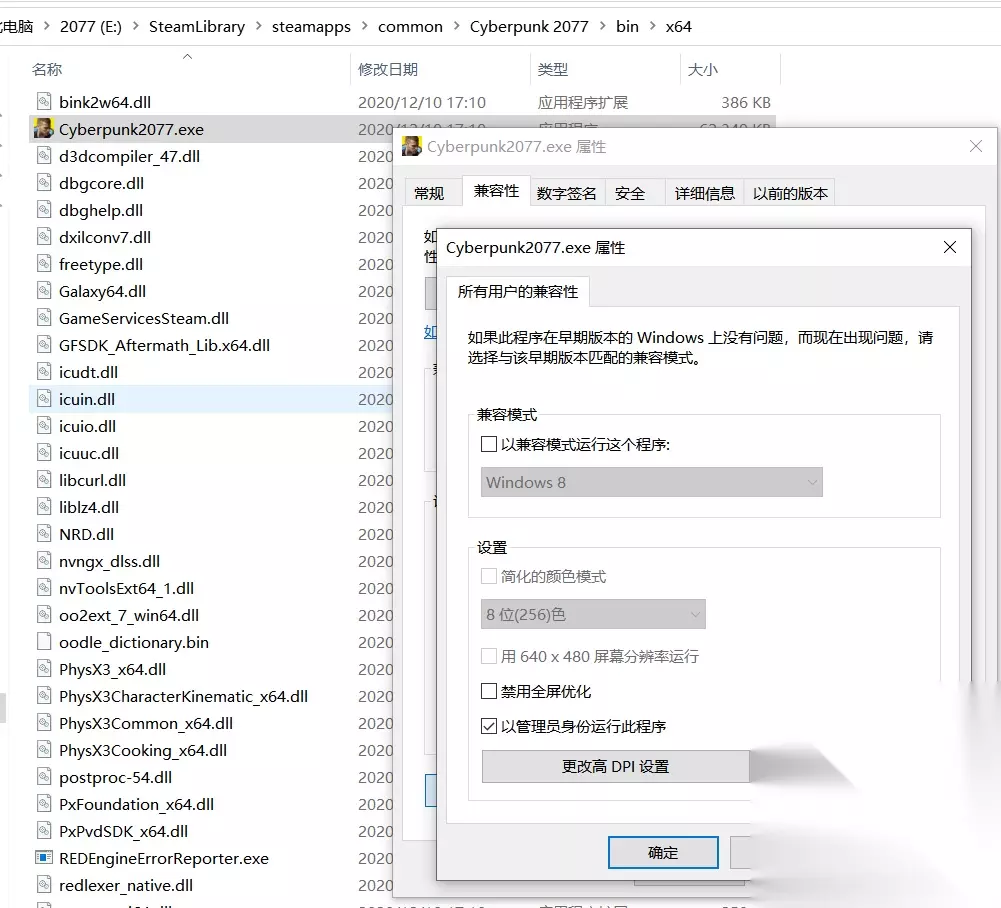Image resolution: width=1001 pixels, height=908 pixels.
Task: Click the freetype.dll file icon
Action: pyautogui.click(x=43, y=264)
